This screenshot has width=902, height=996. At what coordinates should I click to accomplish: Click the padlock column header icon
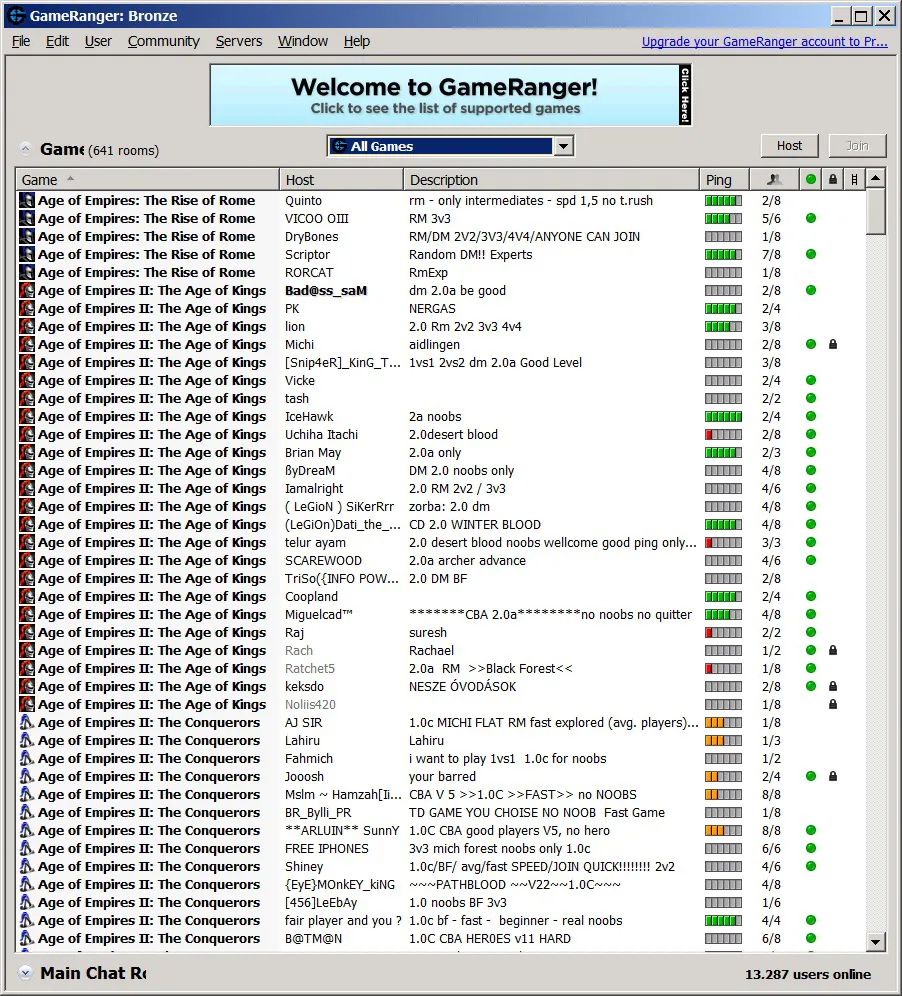click(x=833, y=180)
